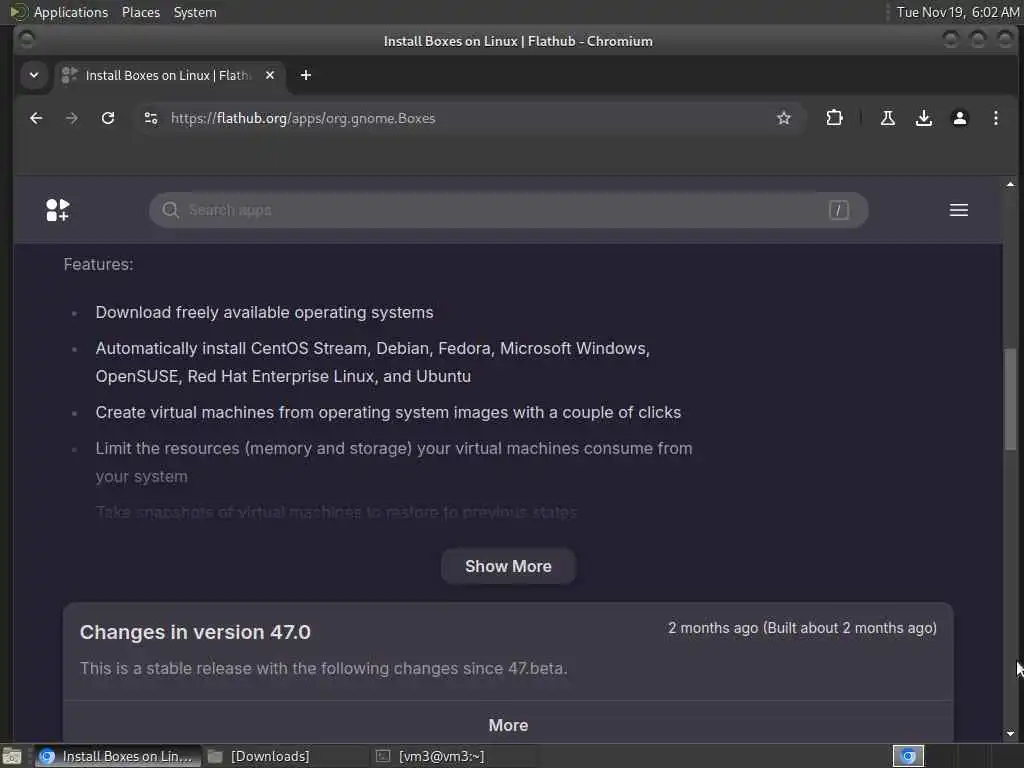
Task: Click the clock in the top panel
Action: tap(957, 12)
